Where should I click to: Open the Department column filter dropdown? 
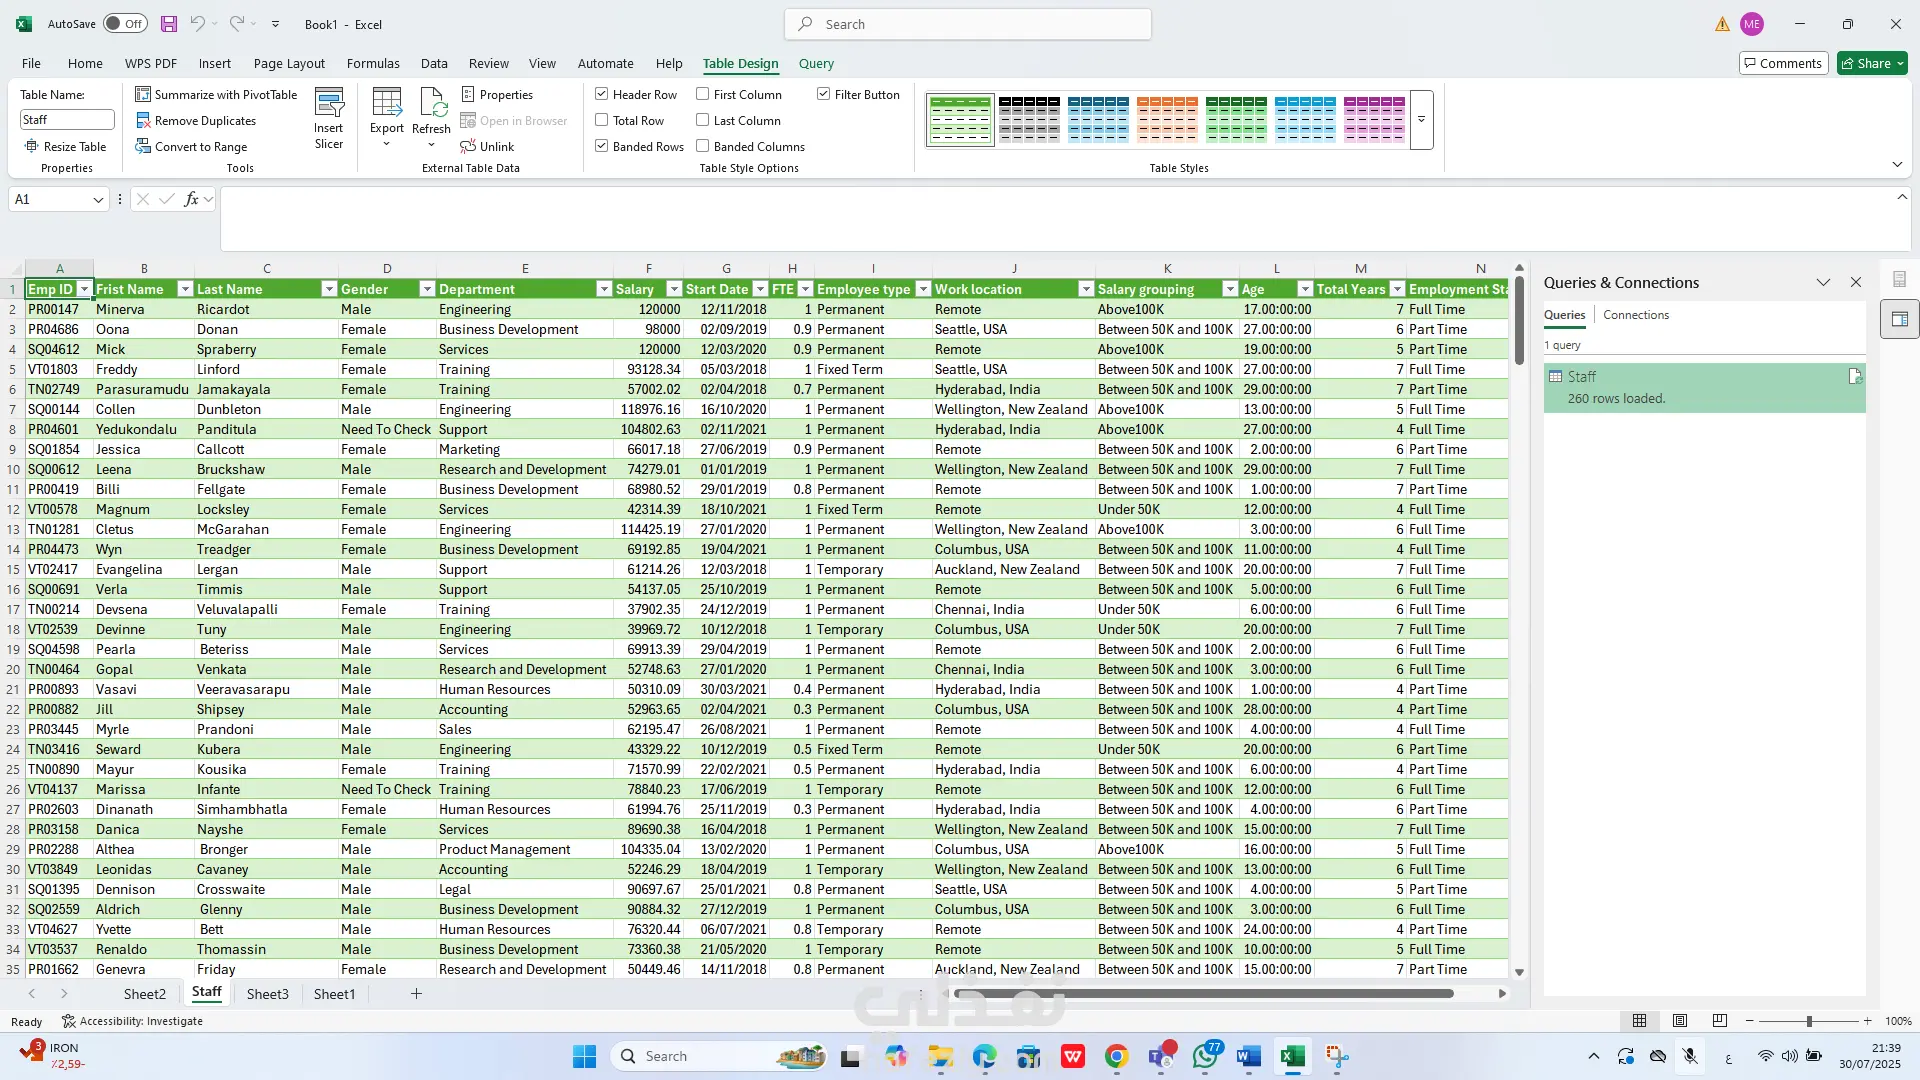(603, 289)
